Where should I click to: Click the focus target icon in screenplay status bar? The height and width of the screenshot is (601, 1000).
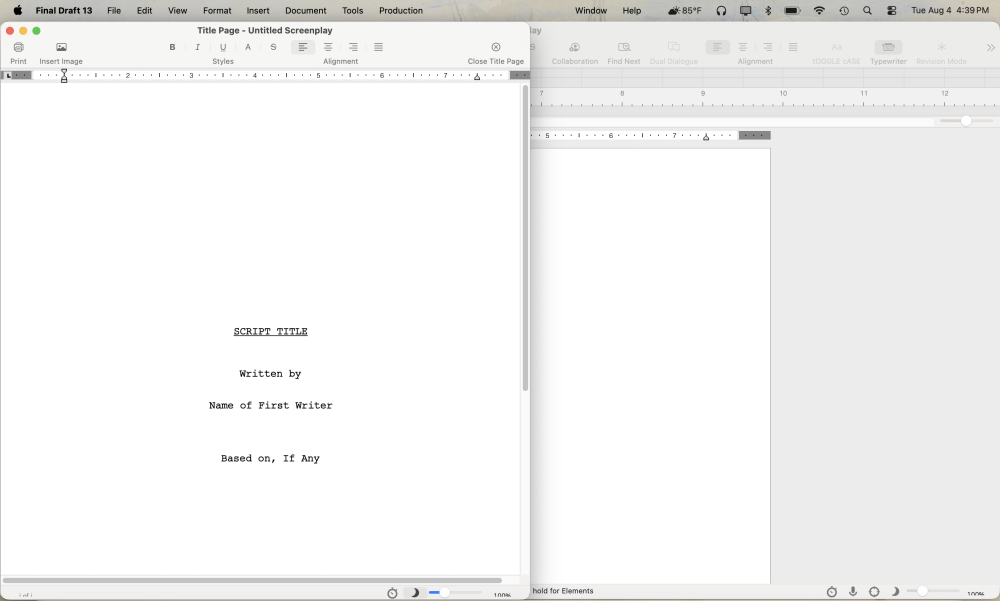874,592
